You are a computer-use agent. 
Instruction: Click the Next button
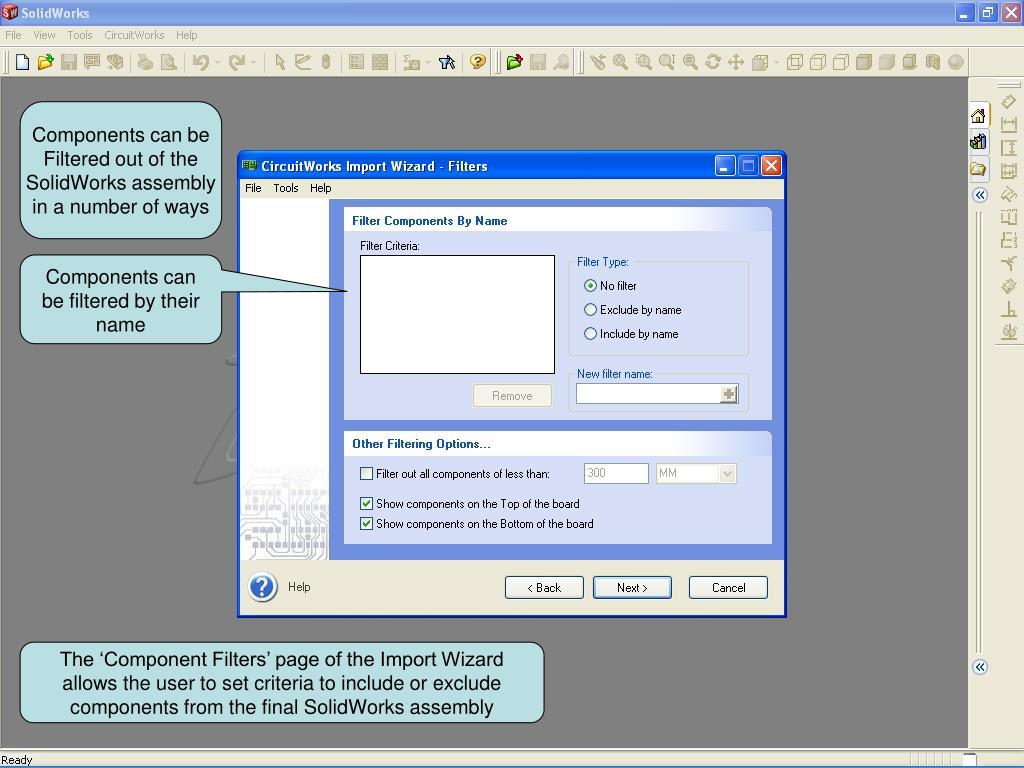(632, 588)
